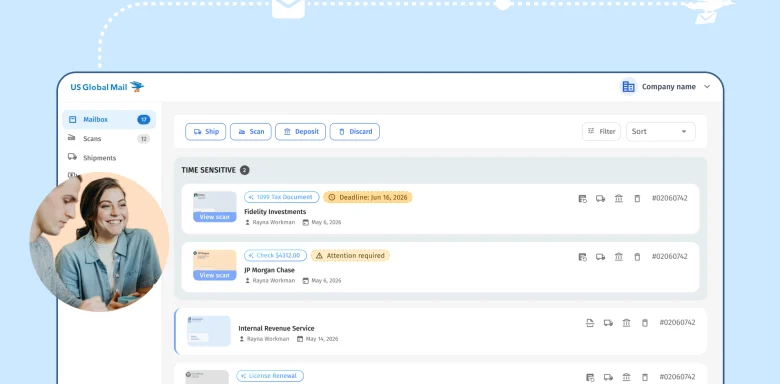Expand the Company name account menu
This screenshot has height=384, width=780.
[x=707, y=87]
